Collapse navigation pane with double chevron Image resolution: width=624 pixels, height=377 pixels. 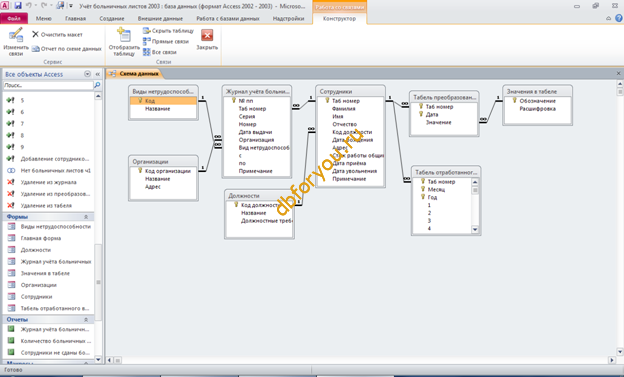98,74
